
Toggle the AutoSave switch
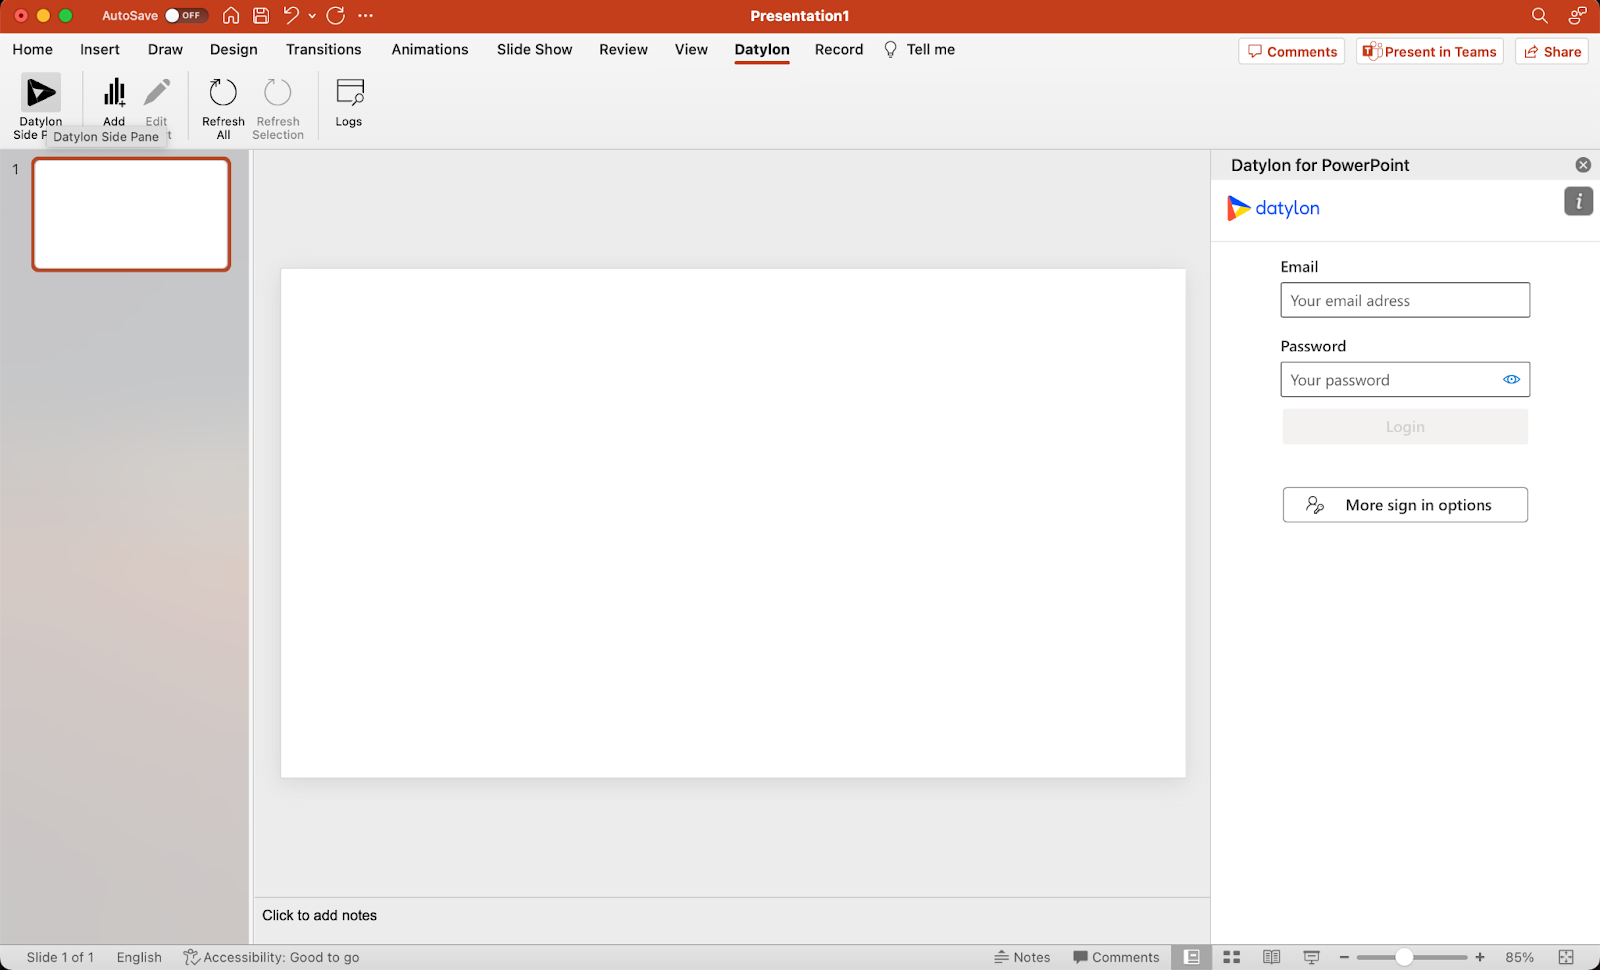click(186, 15)
